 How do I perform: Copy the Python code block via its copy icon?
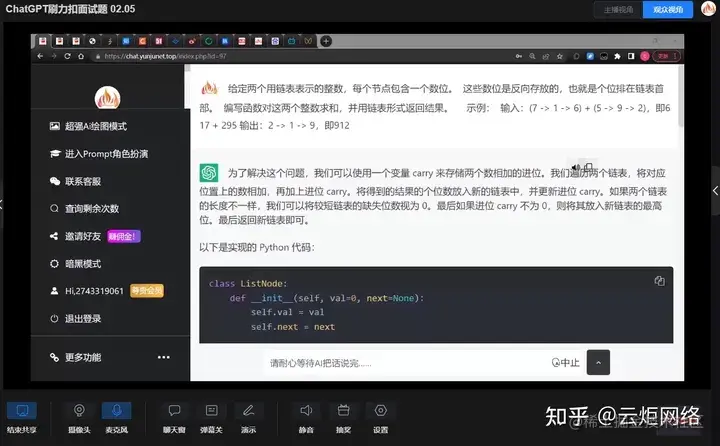(x=659, y=281)
